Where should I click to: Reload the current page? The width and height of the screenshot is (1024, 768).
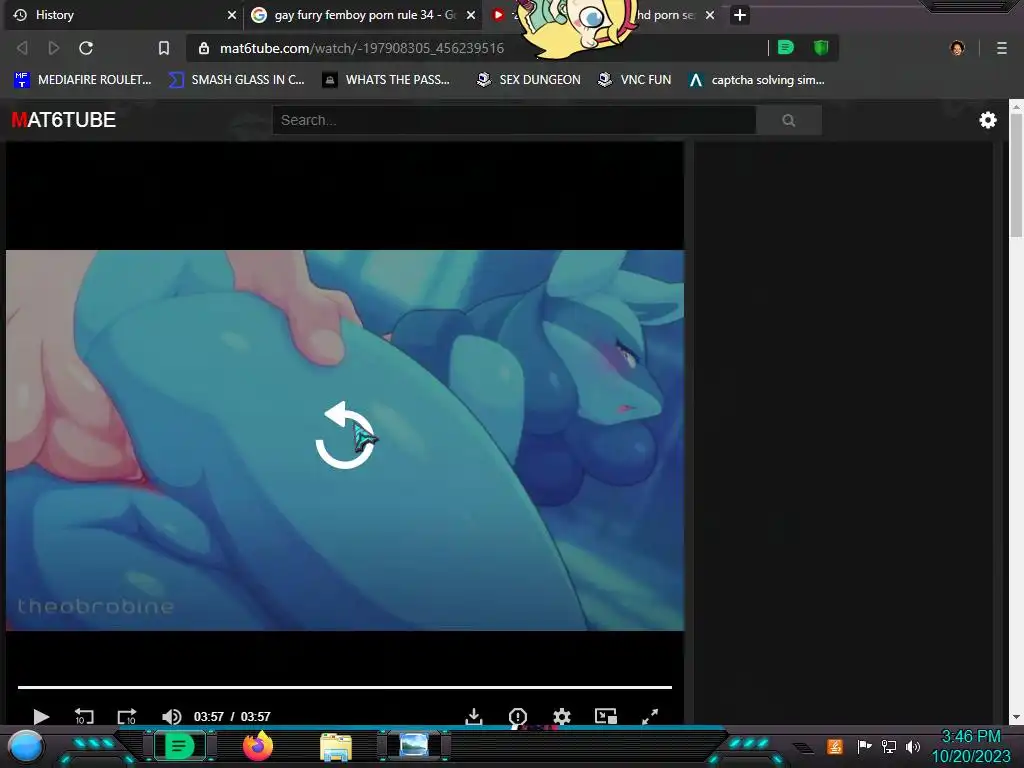(x=86, y=48)
